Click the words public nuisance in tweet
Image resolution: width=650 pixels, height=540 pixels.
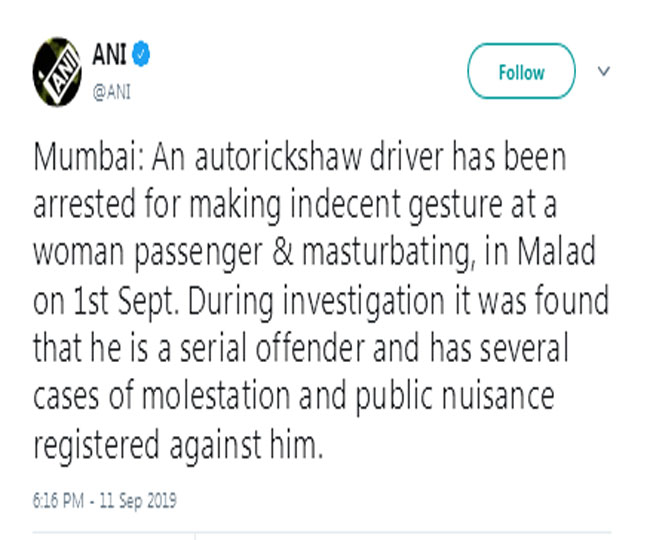[x=455, y=395]
